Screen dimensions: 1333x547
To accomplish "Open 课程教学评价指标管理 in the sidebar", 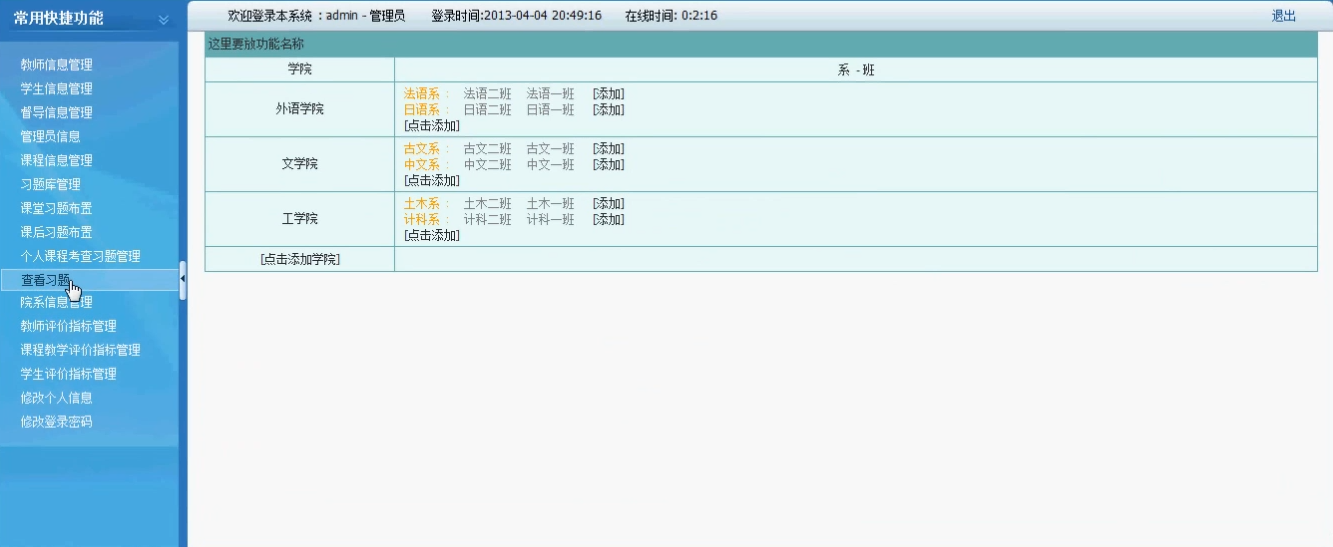I will pos(81,351).
